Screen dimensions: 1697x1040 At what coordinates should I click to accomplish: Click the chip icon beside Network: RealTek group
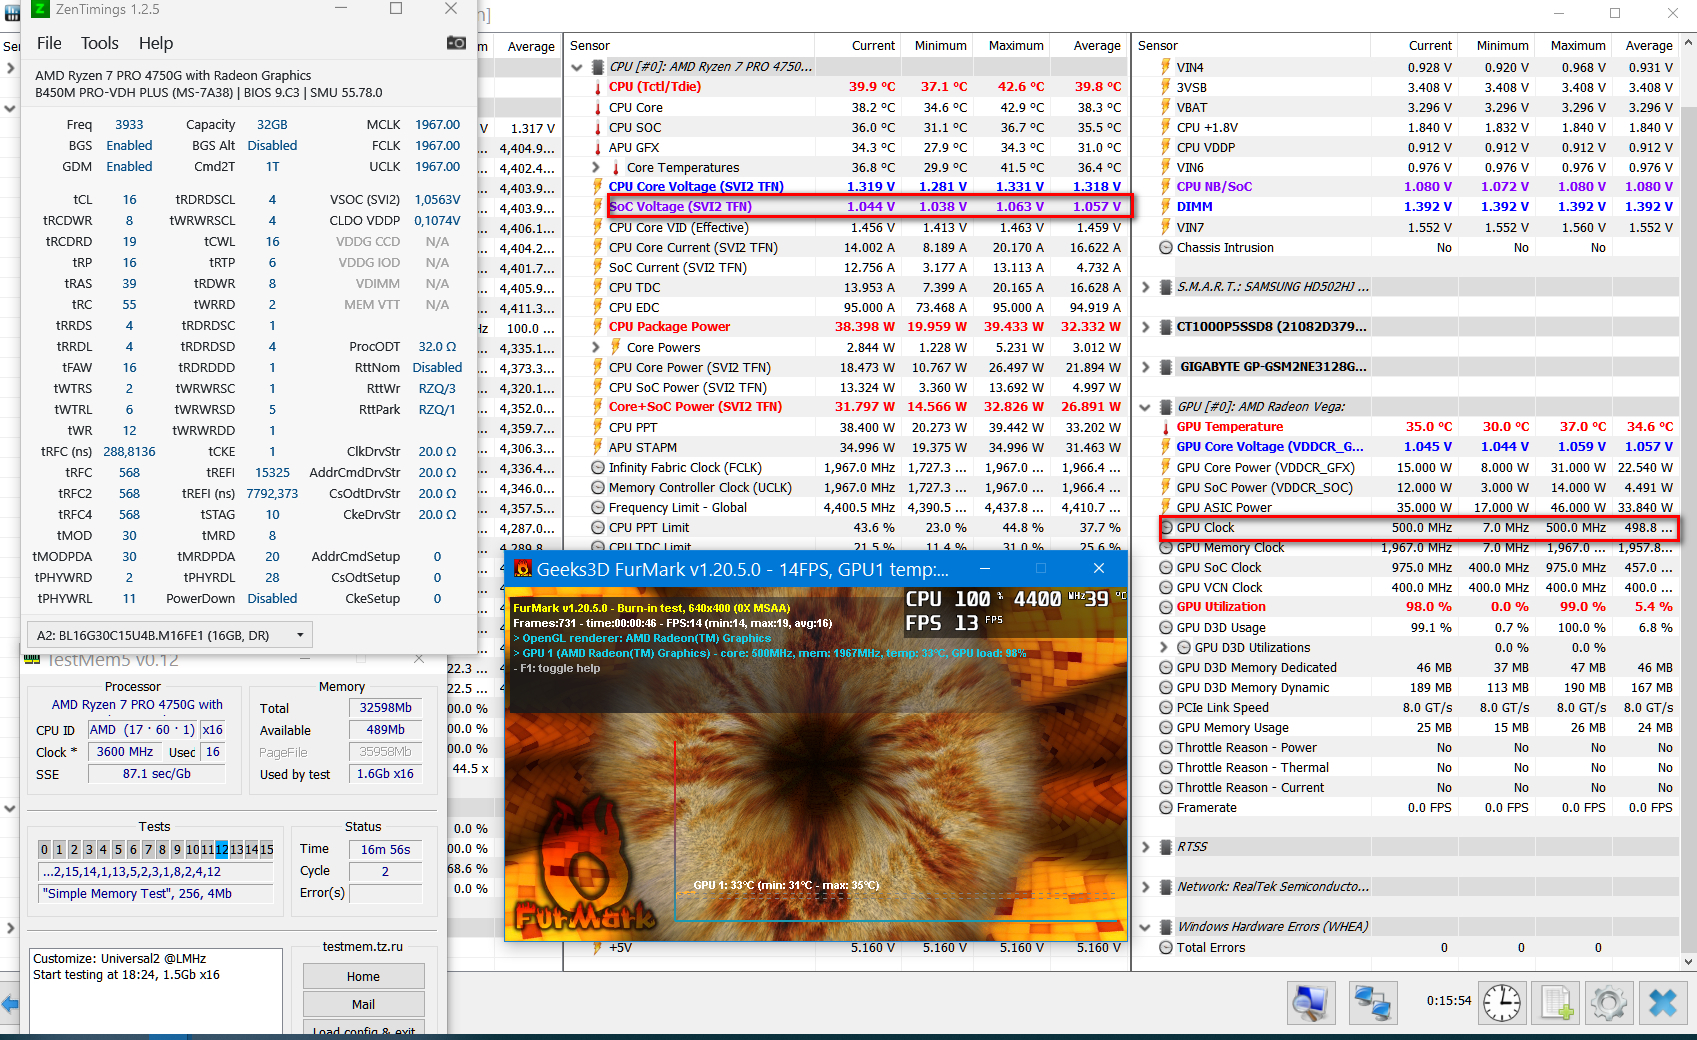[x=1165, y=887]
